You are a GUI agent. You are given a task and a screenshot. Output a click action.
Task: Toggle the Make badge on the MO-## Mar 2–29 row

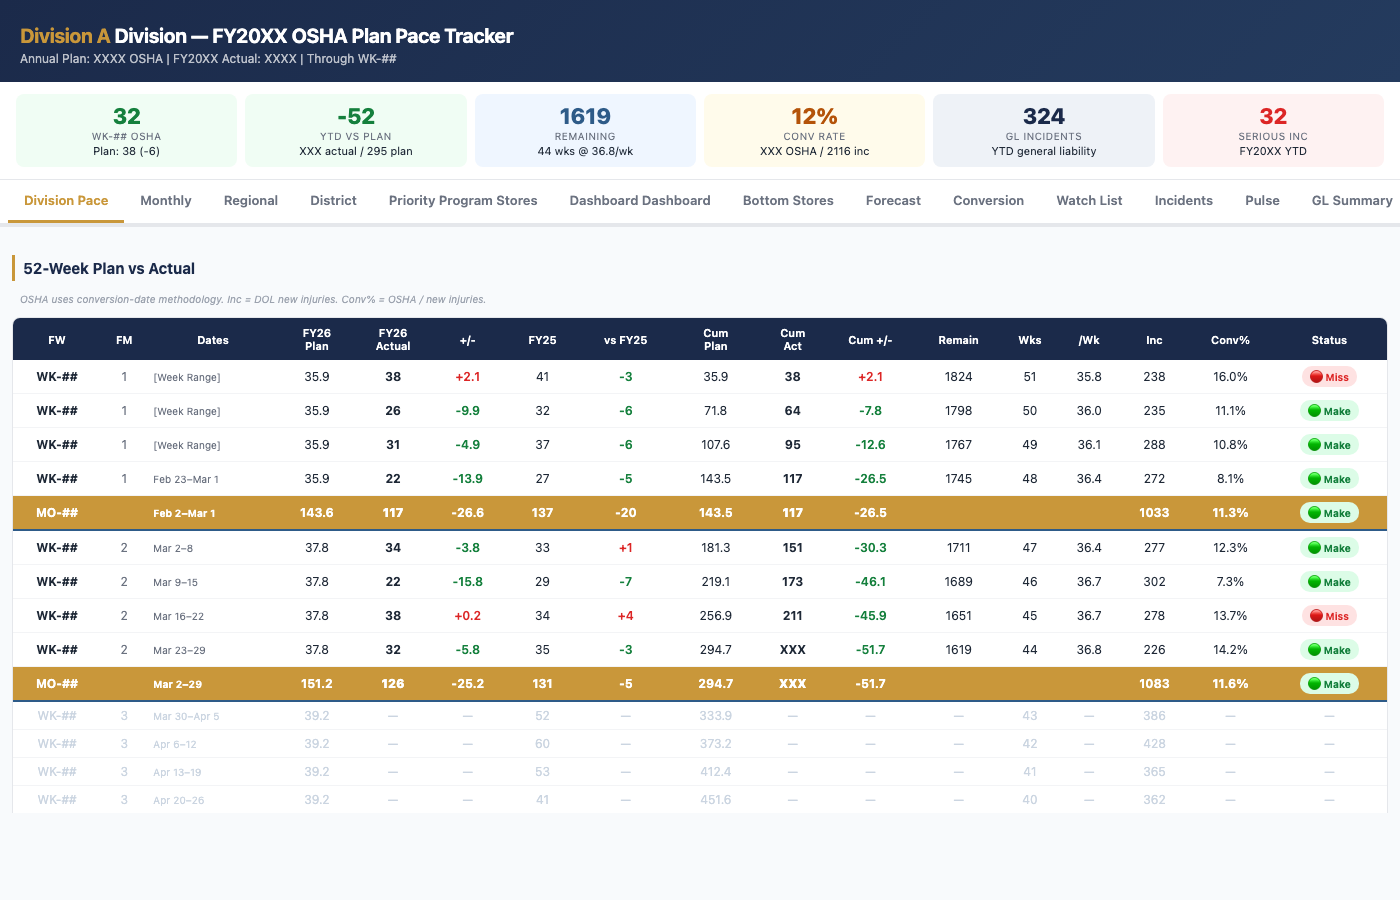[1329, 683]
